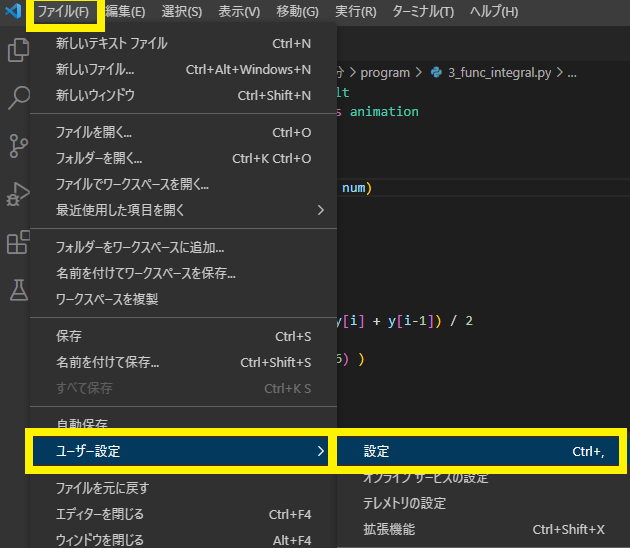Click 拡張機能 in the submenu
This screenshot has height=548, width=630.
click(x=389, y=529)
